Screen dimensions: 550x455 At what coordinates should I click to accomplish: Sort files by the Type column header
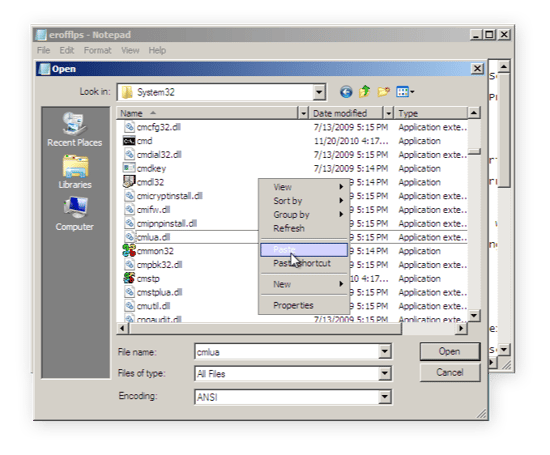click(x=430, y=113)
